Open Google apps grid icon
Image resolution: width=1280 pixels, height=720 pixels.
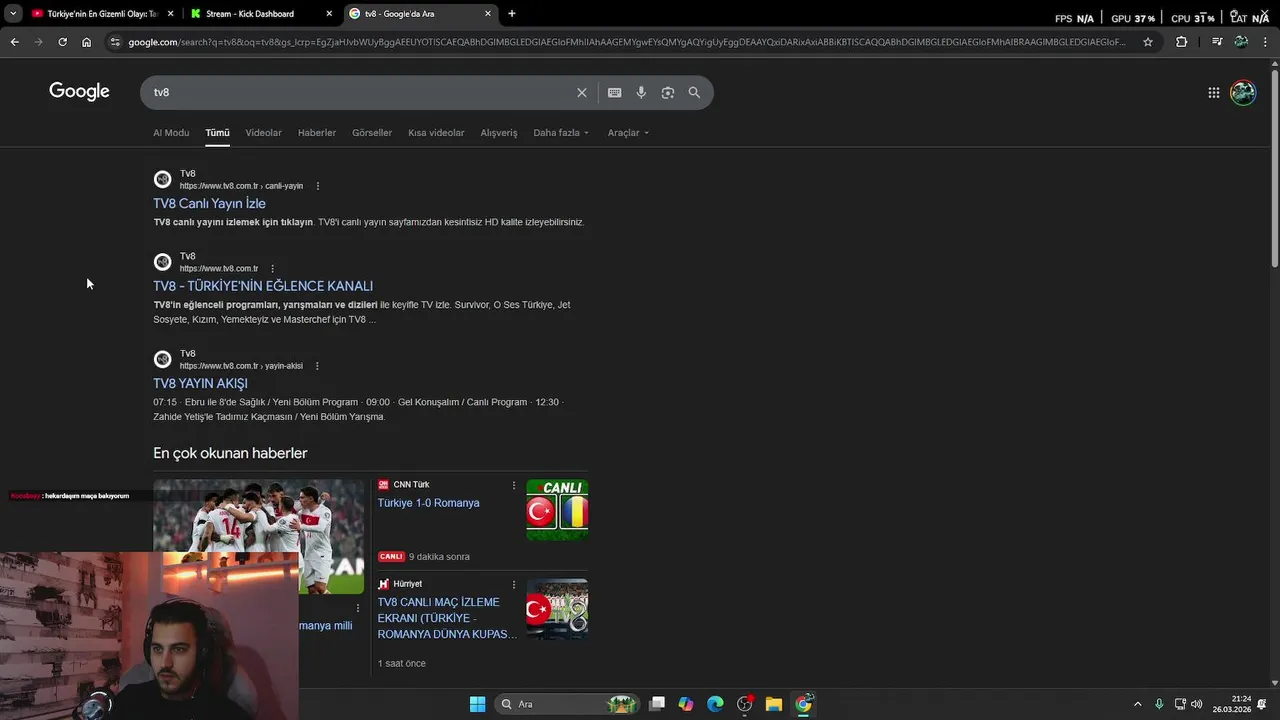point(1213,92)
